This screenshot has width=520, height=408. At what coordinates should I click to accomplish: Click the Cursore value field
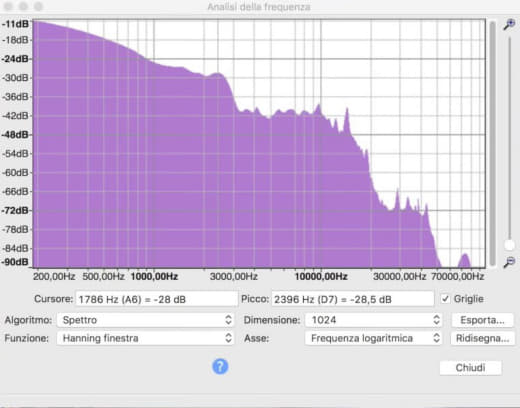point(157,299)
